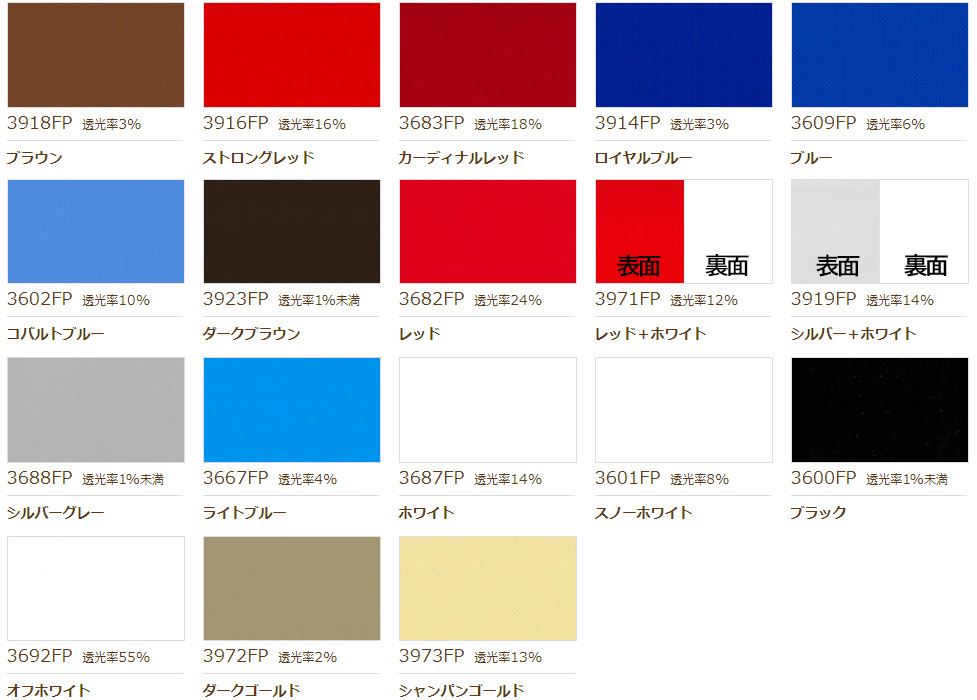This screenshot has height=700, width=977.
Task: Choose Champagne Gold 3973FP swatch
Action: 488,588
